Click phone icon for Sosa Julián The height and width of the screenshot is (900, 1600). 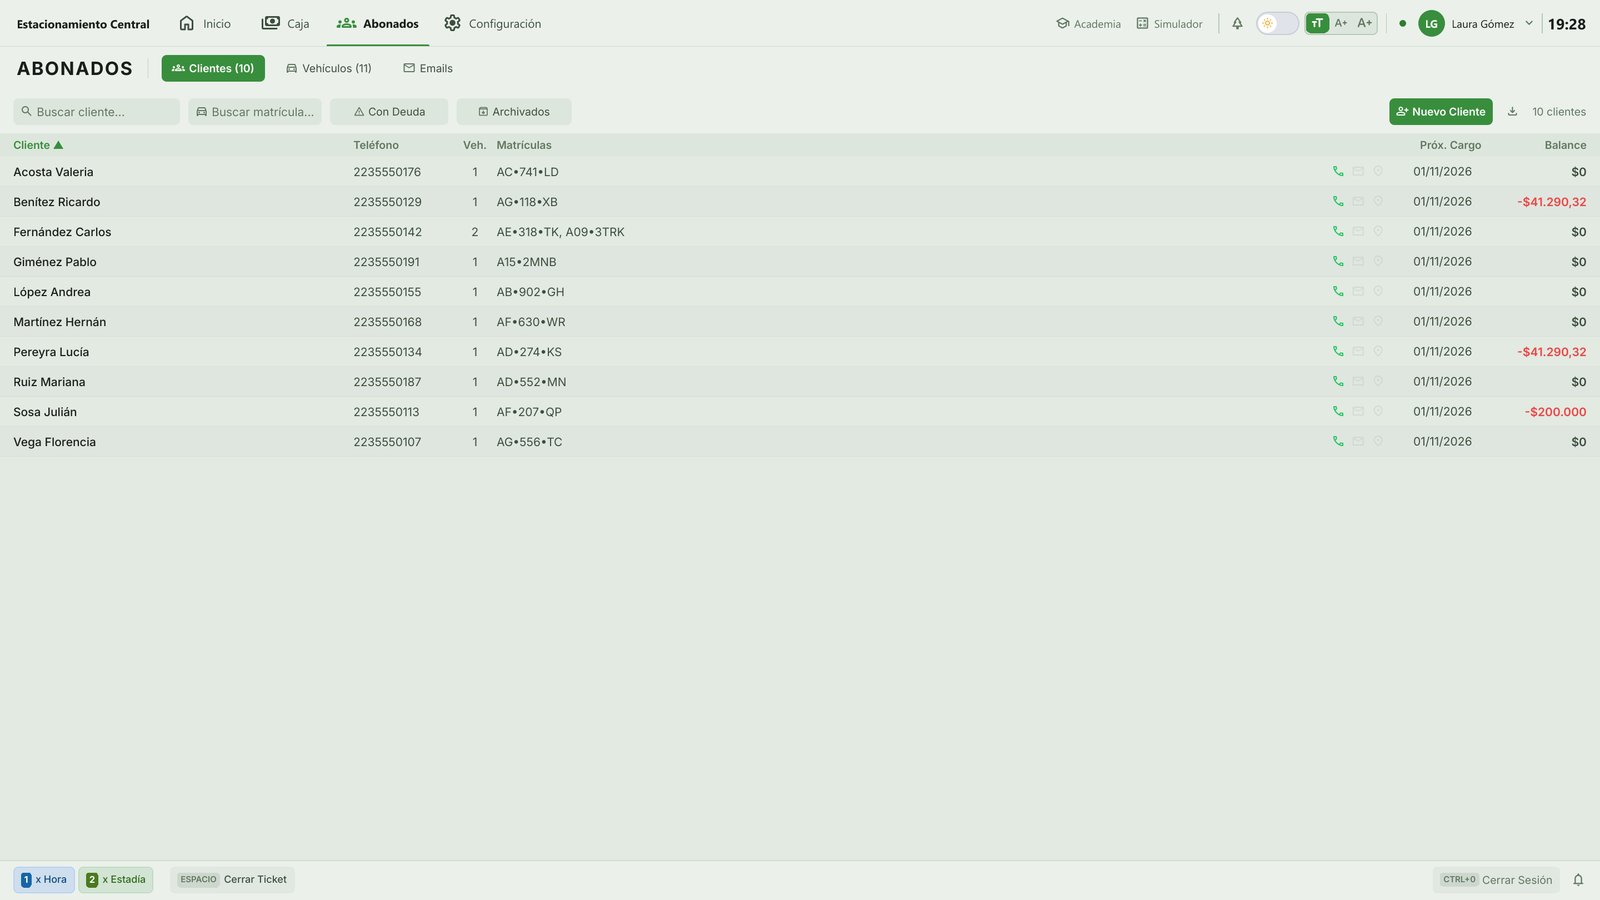pyautogui.click(x=1338, y=412)
